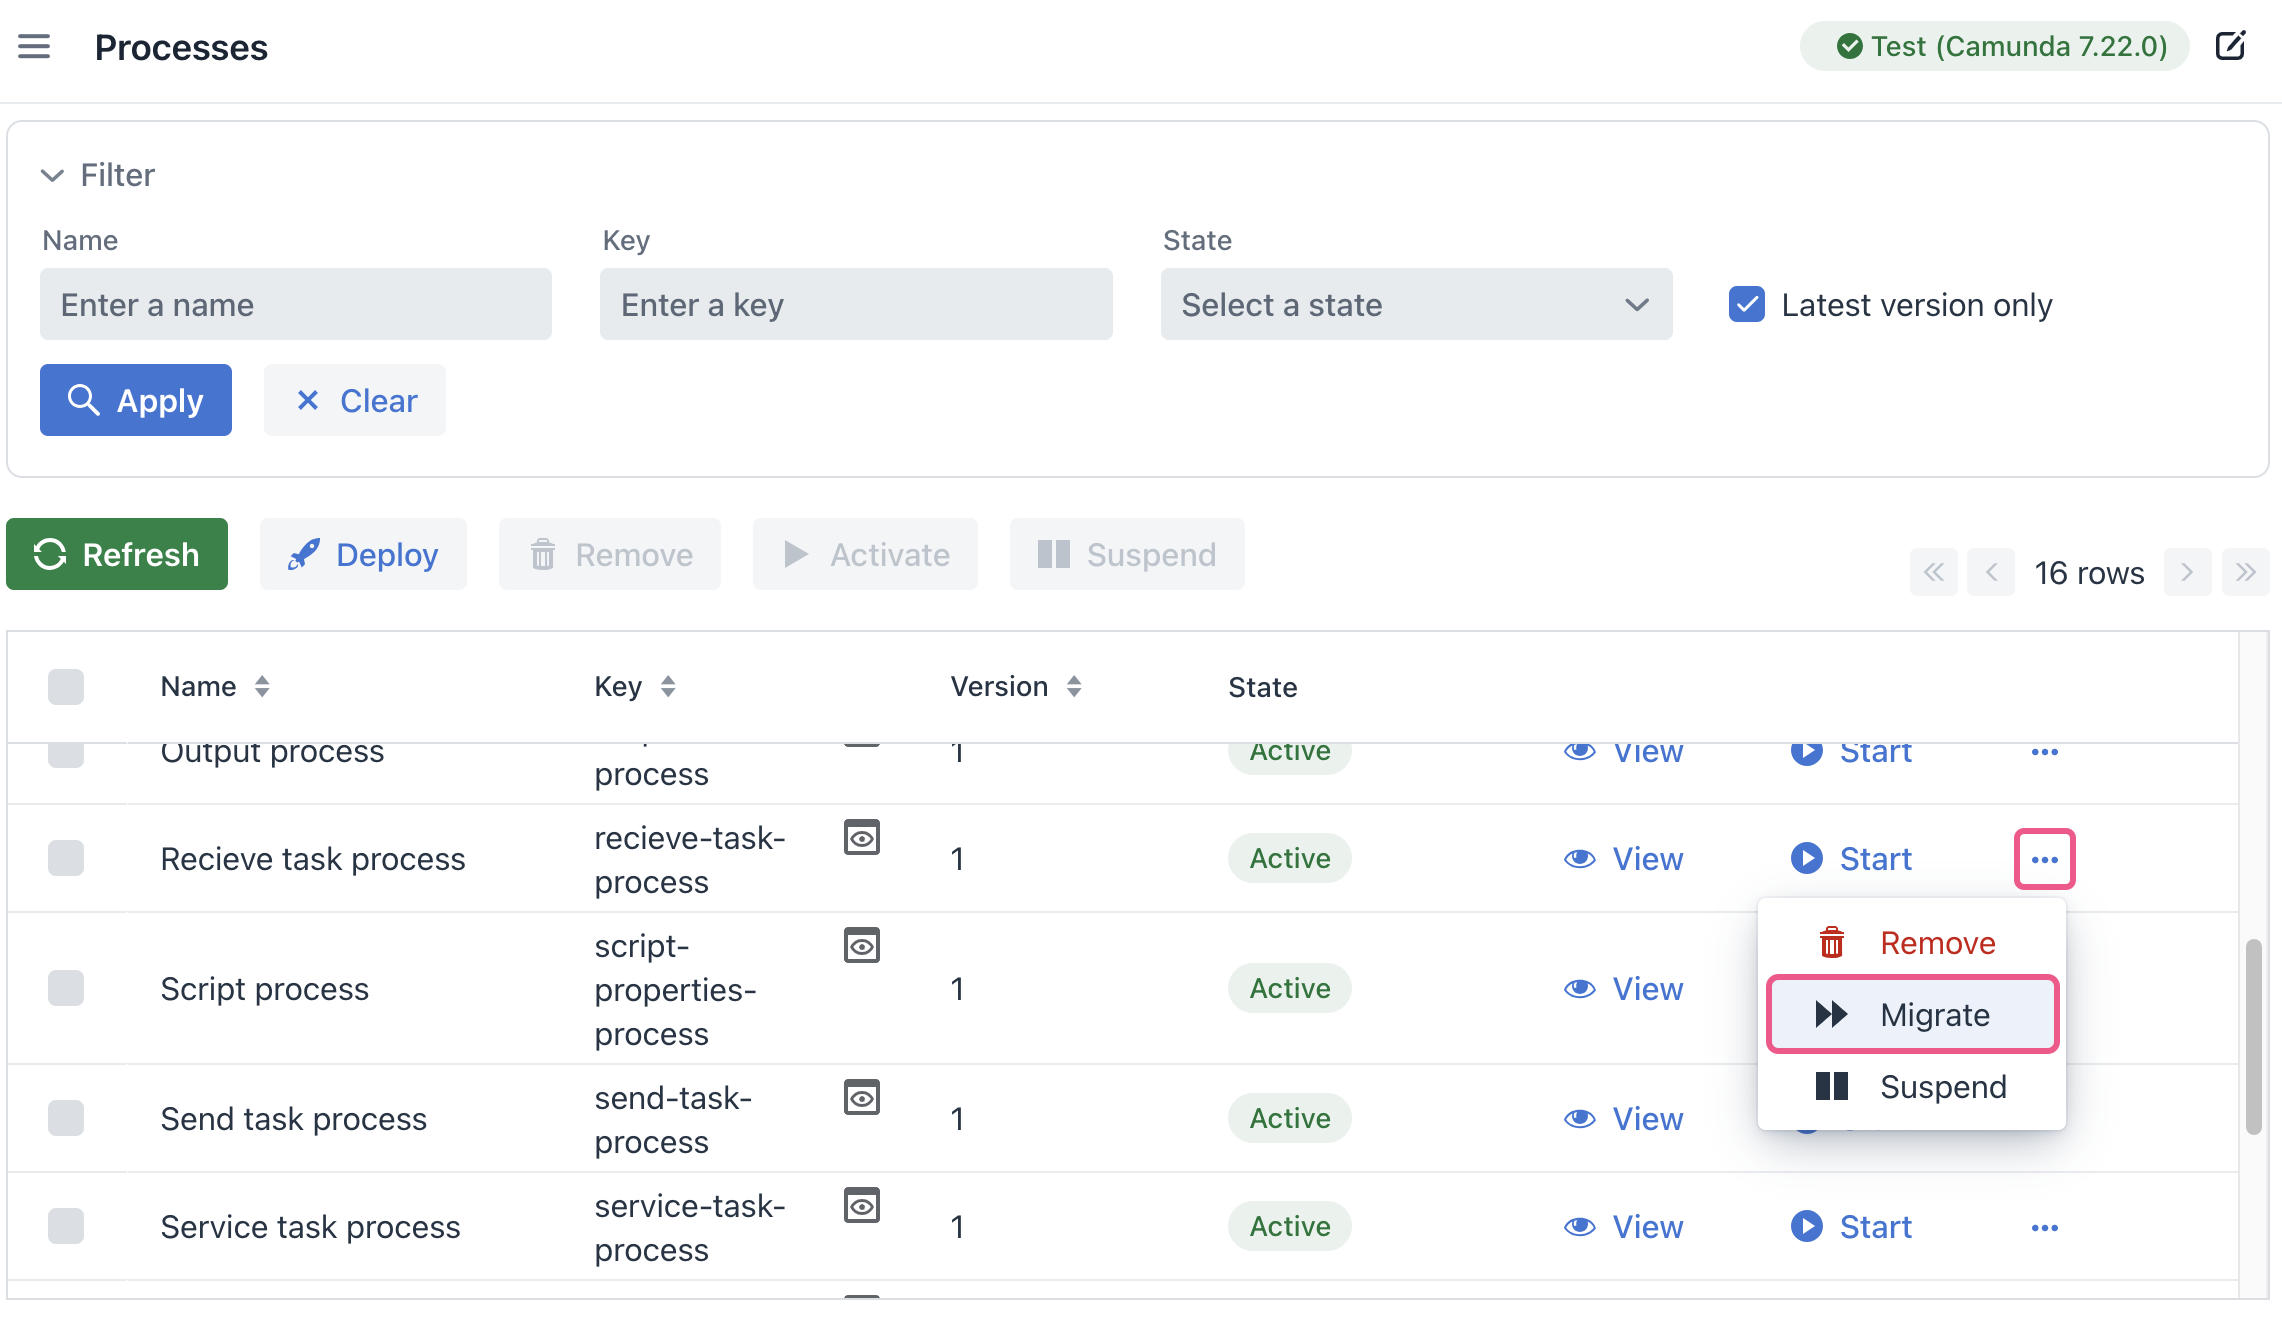Clear the filter fields
The image size is (2282, 1320).
point(354,400)
